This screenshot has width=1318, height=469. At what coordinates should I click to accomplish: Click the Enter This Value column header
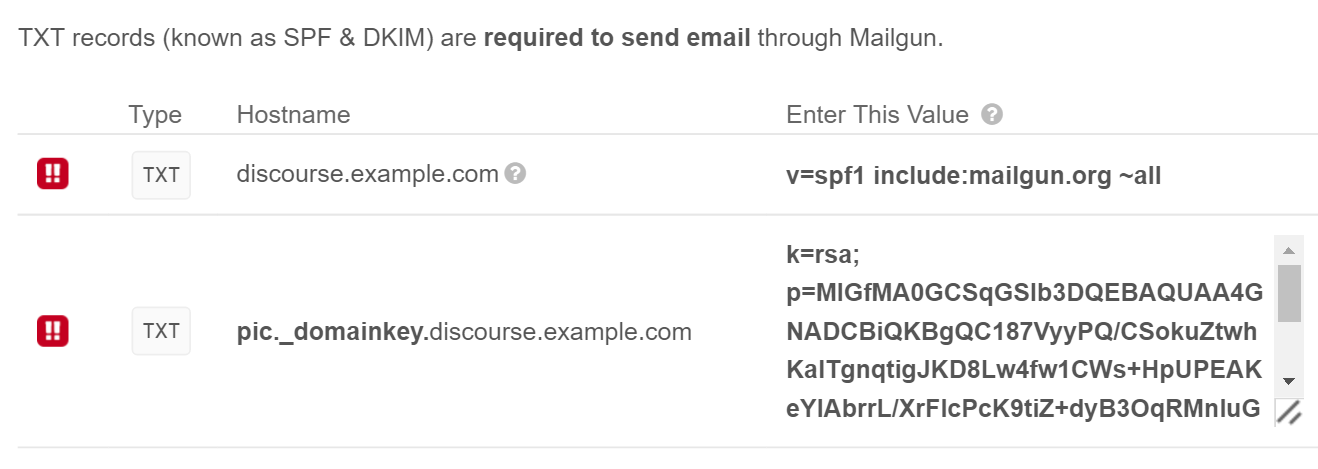(x=877, y=115)
